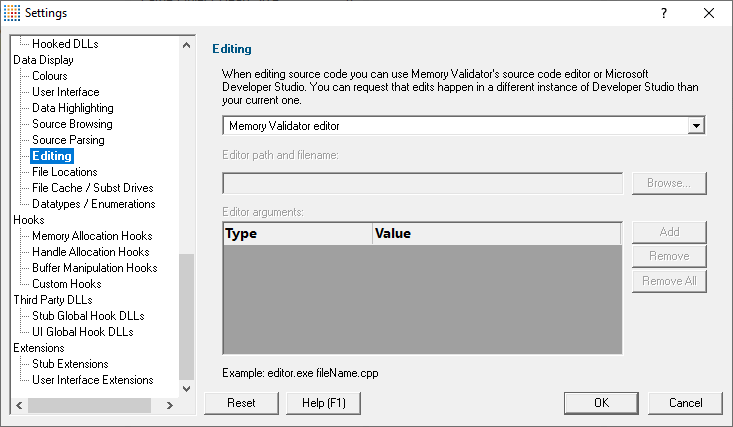The width and height of the screenshot is (733, 427).
Task: Open the Memory Validator editor dropdown
Action: click(x=696, y=126)
